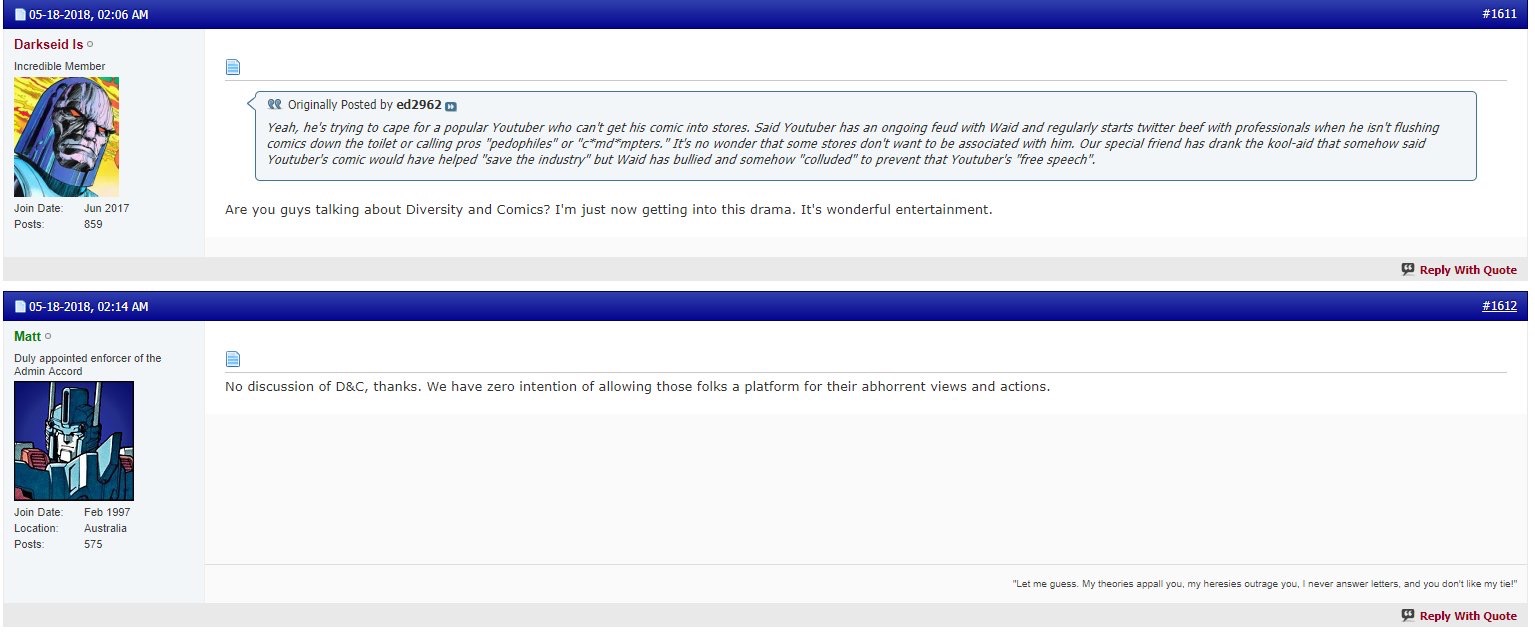Click the online status dot beside Matt
The height and width of the screenshot is (634, 1535).
48,337
